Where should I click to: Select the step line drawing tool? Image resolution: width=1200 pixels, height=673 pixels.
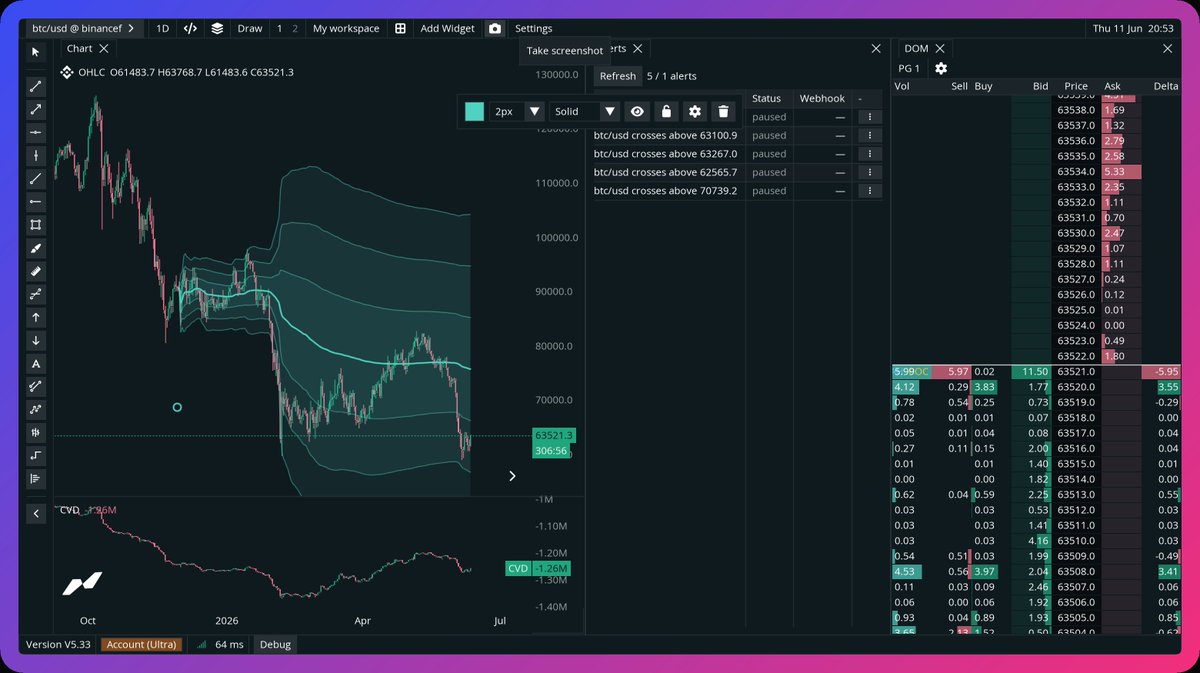pyautogui.click(x=36, y=456)
